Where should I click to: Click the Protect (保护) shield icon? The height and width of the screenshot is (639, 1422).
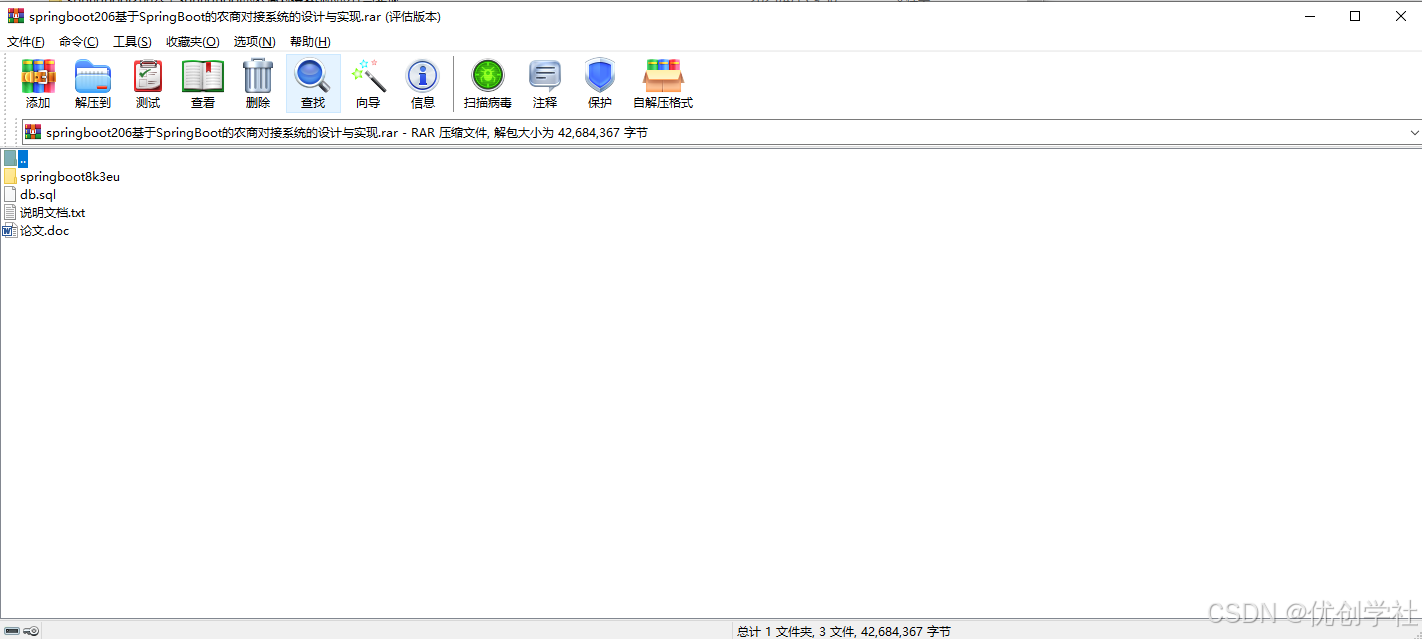[600, 77]
